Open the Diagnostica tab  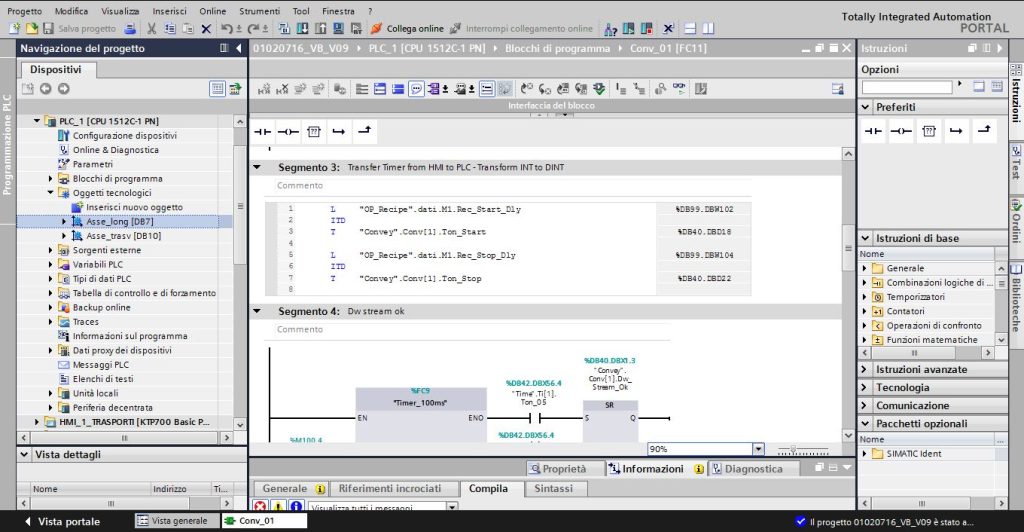[x=754, y=469]
